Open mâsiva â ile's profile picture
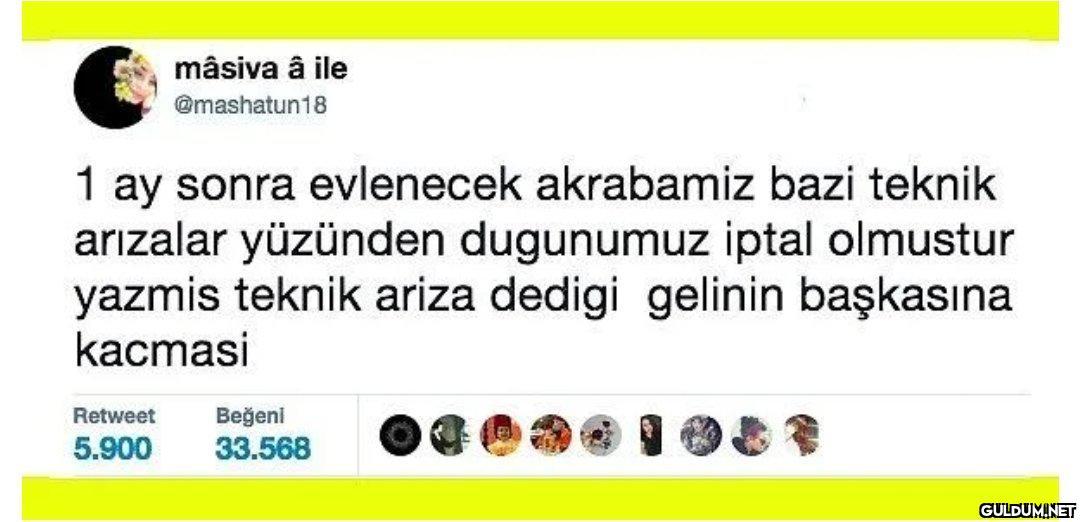 pyautogui.click(x=115, y=87)
